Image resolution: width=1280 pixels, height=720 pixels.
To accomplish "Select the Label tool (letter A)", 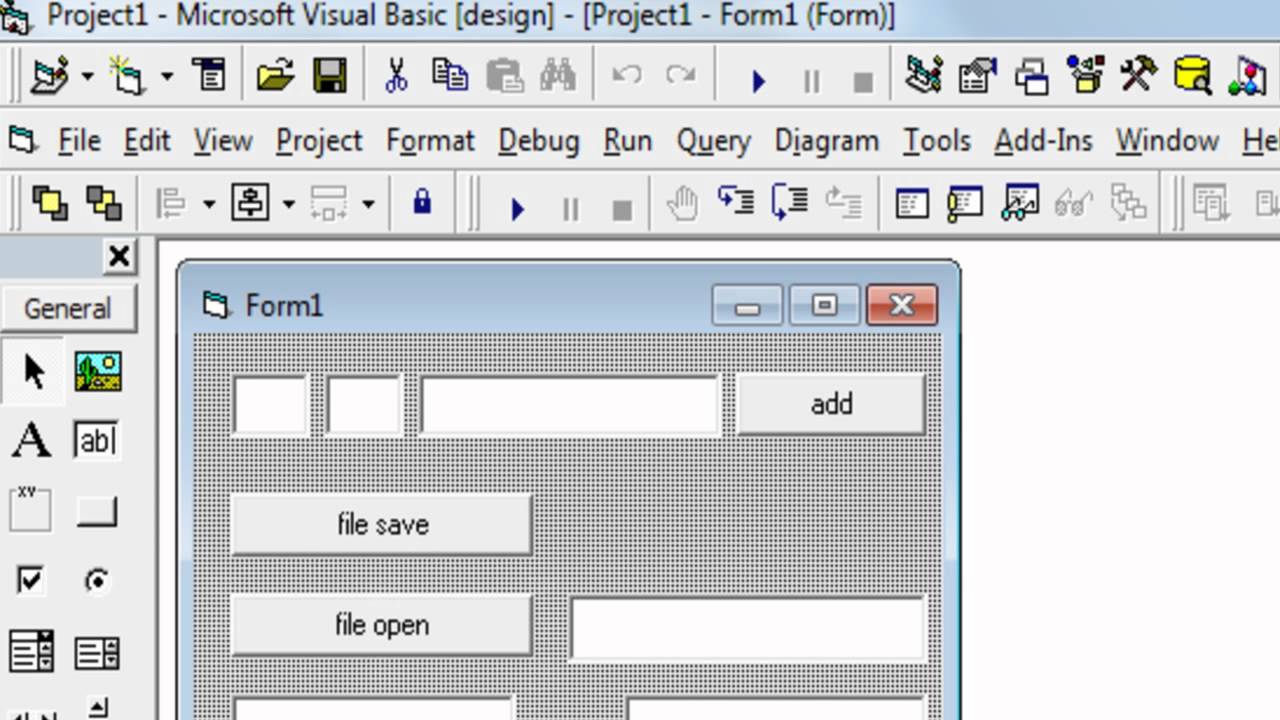I will tap(31, 440).
